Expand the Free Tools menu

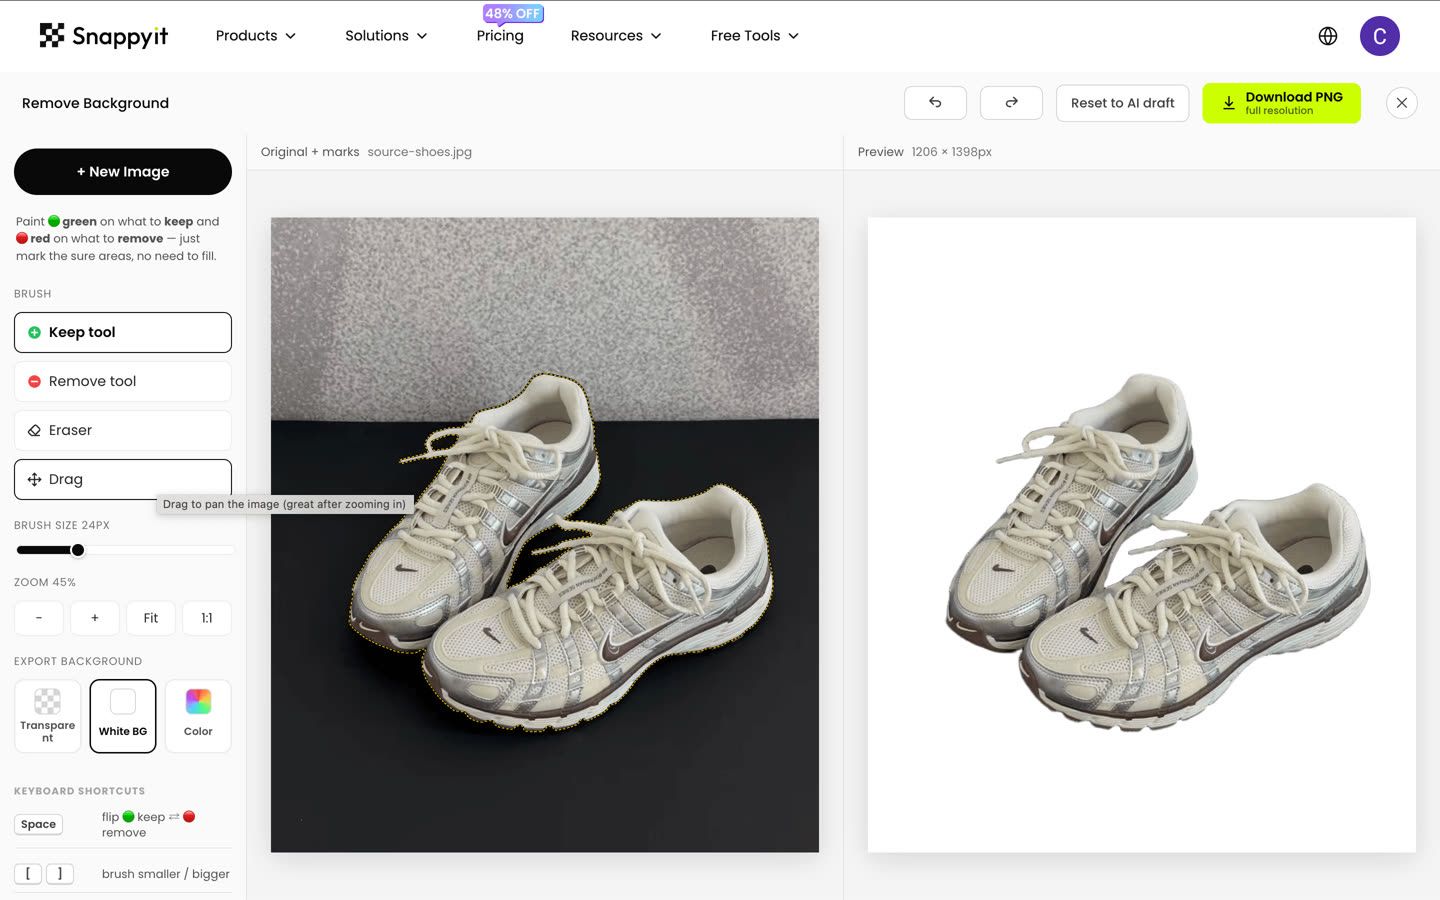(x=755, y=36)
